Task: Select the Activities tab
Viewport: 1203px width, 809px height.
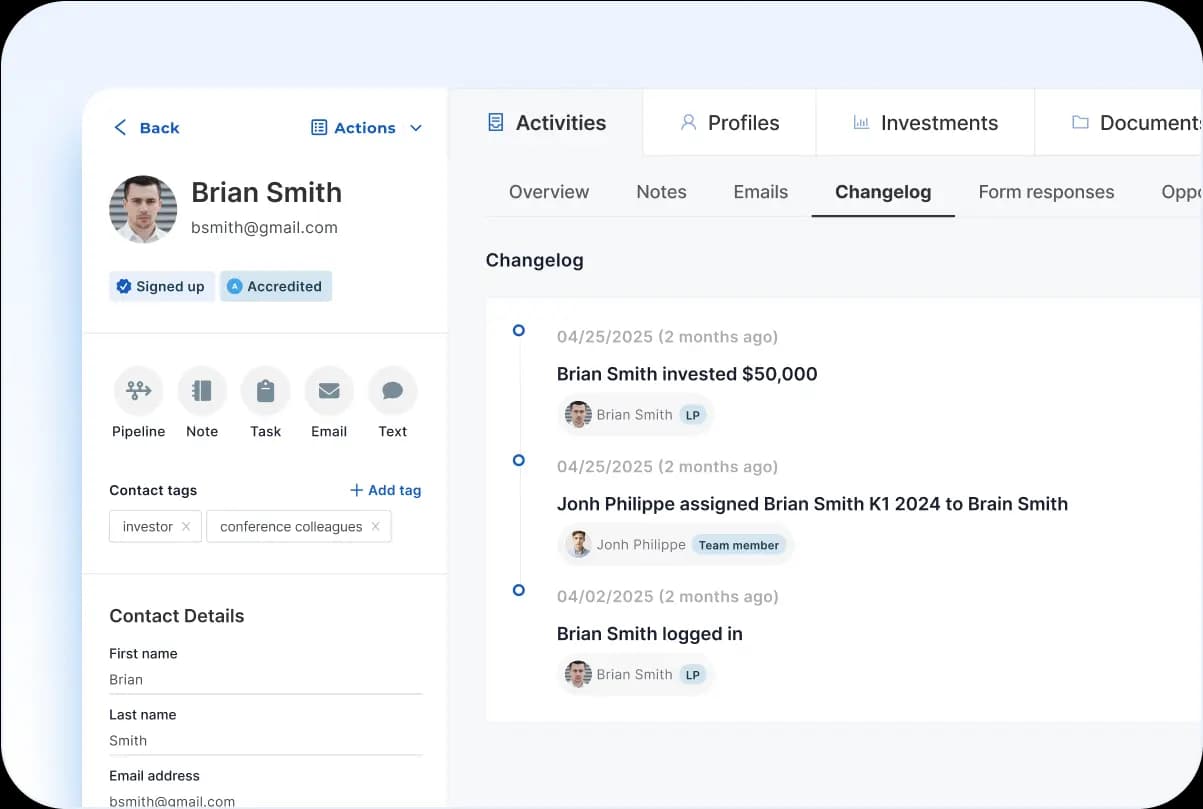Action: click(x=546, y=123)
